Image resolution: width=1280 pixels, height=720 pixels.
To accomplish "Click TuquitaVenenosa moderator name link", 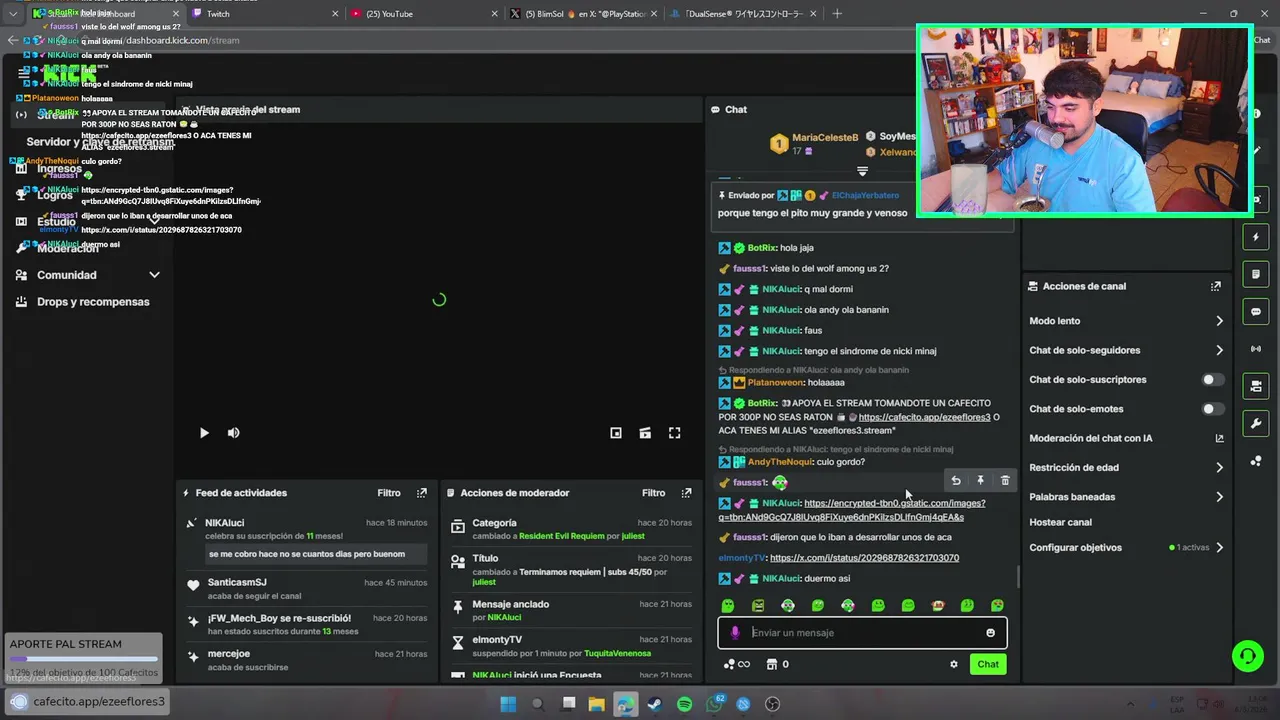I will (x=617, y=654).
